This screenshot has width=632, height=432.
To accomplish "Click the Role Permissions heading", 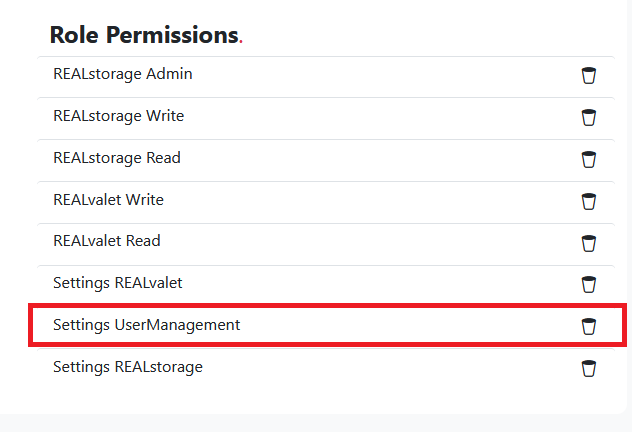I will pyautogui.click(x=146, y=35).
